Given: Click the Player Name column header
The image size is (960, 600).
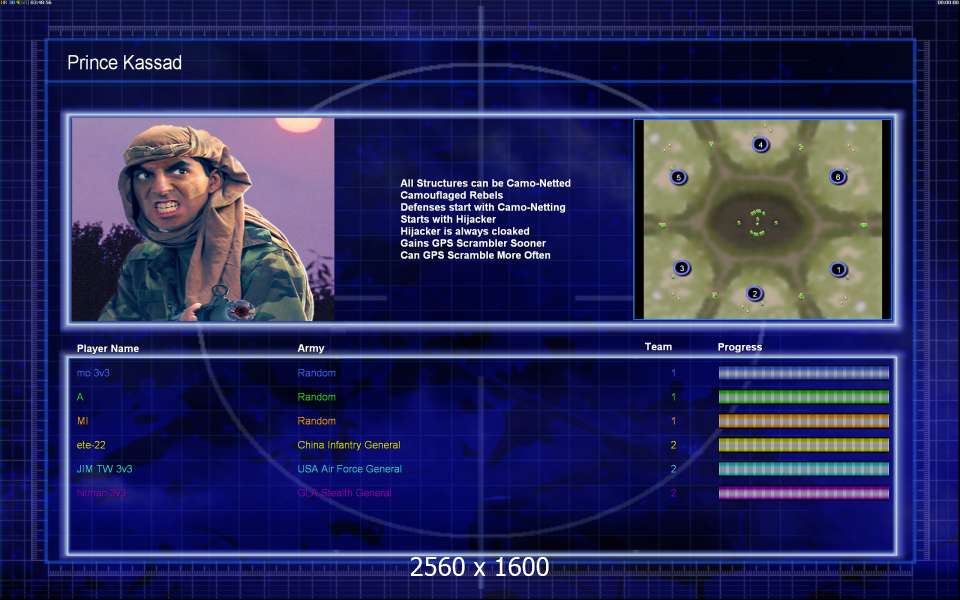Looking at the screenshot, I should click(x=108, y=348).
